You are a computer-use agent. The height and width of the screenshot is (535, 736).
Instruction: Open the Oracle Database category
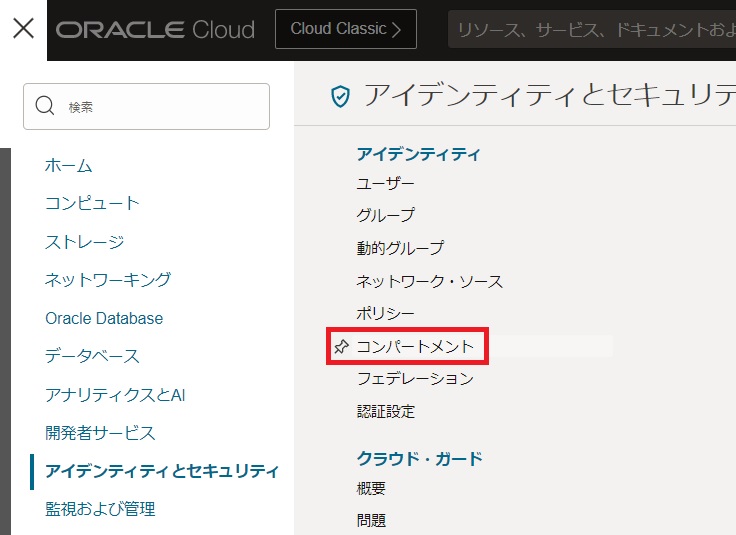pos(103,318)
